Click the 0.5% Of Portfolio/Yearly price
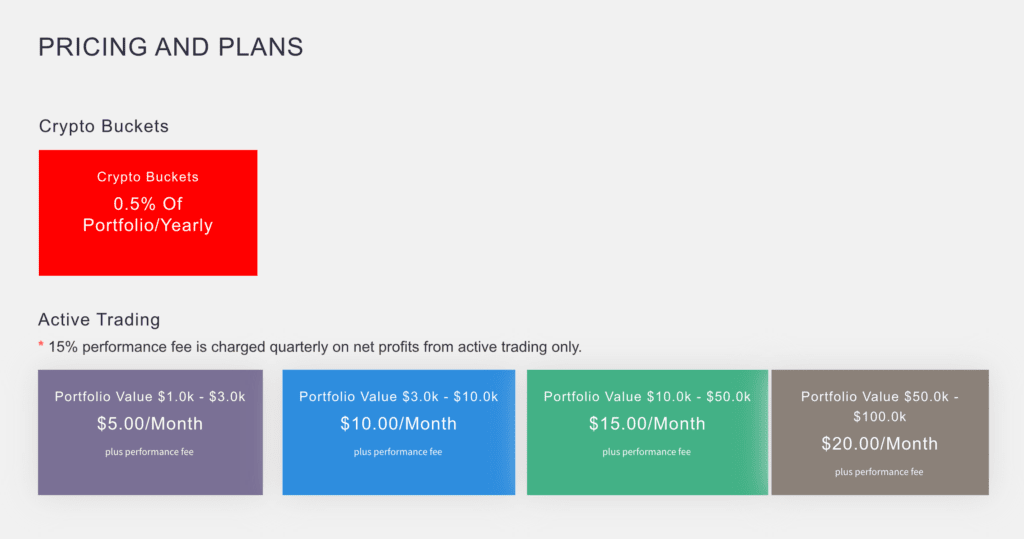The image size is (1024, 539). coord(148,214)
